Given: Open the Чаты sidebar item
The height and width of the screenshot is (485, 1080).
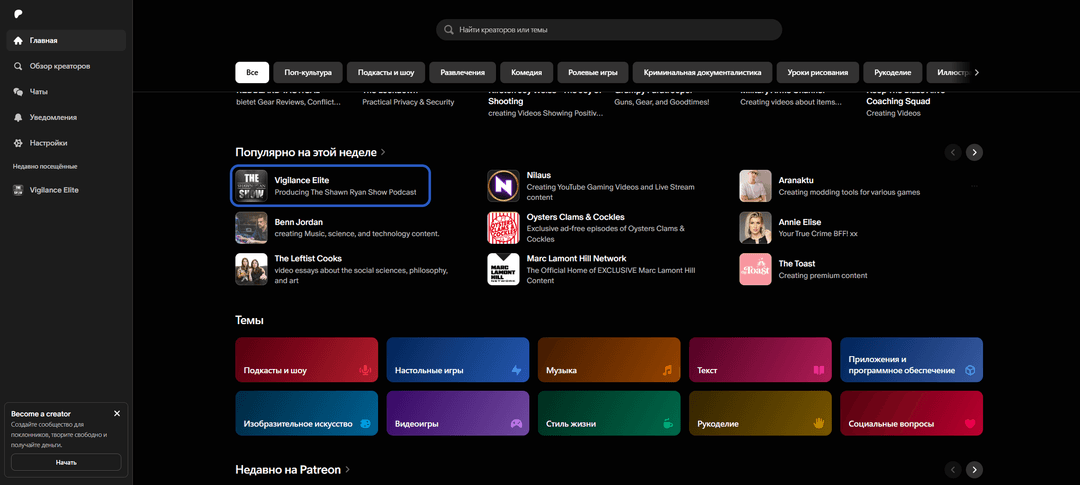Looking at the screenshot, I should [x=66, y=92].
